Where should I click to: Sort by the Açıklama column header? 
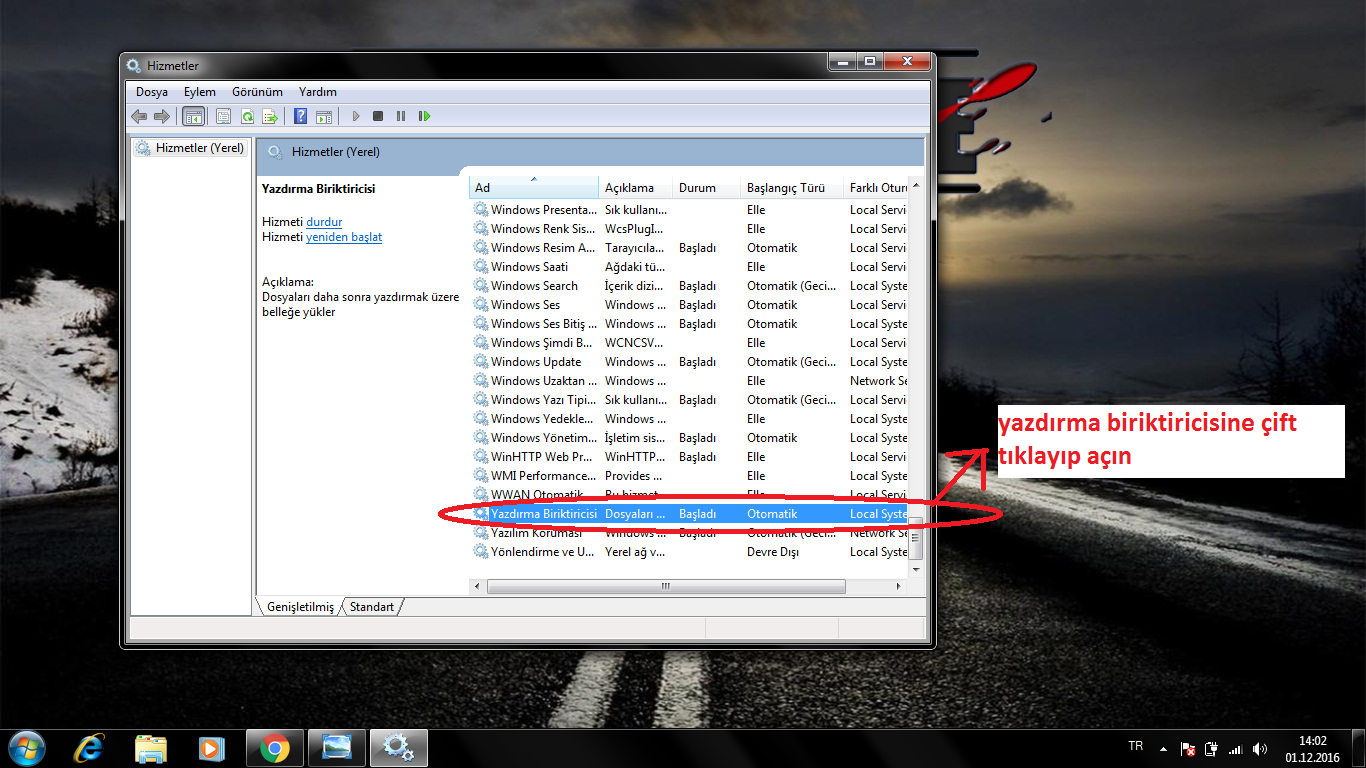pos(636,187)
